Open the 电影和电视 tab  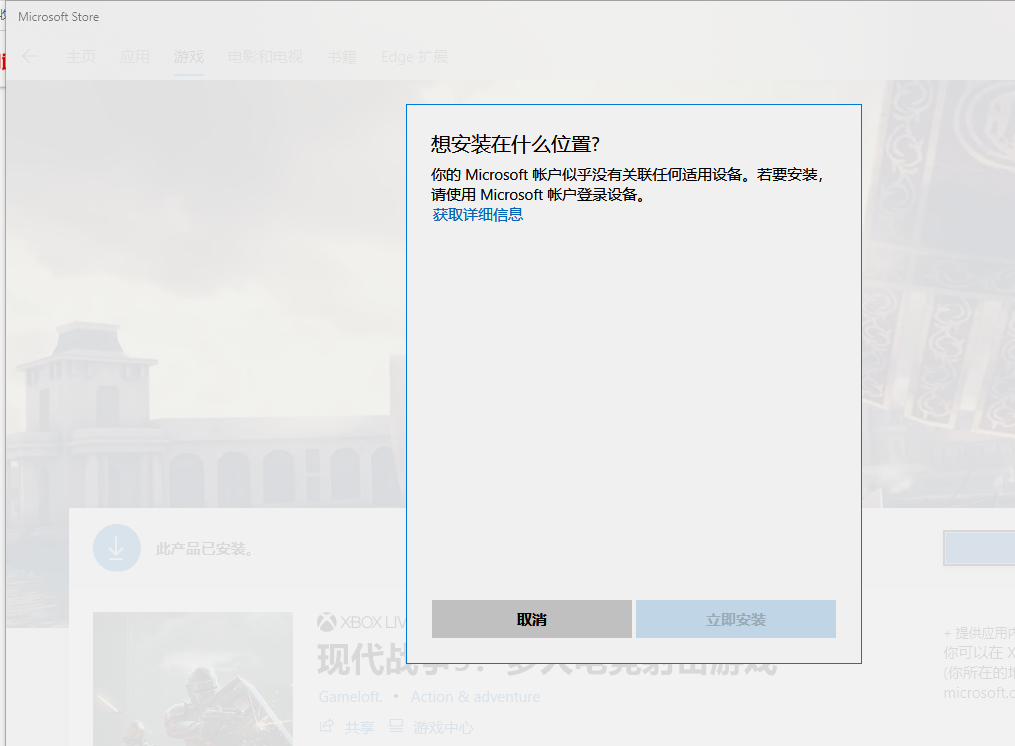[265, 57]
